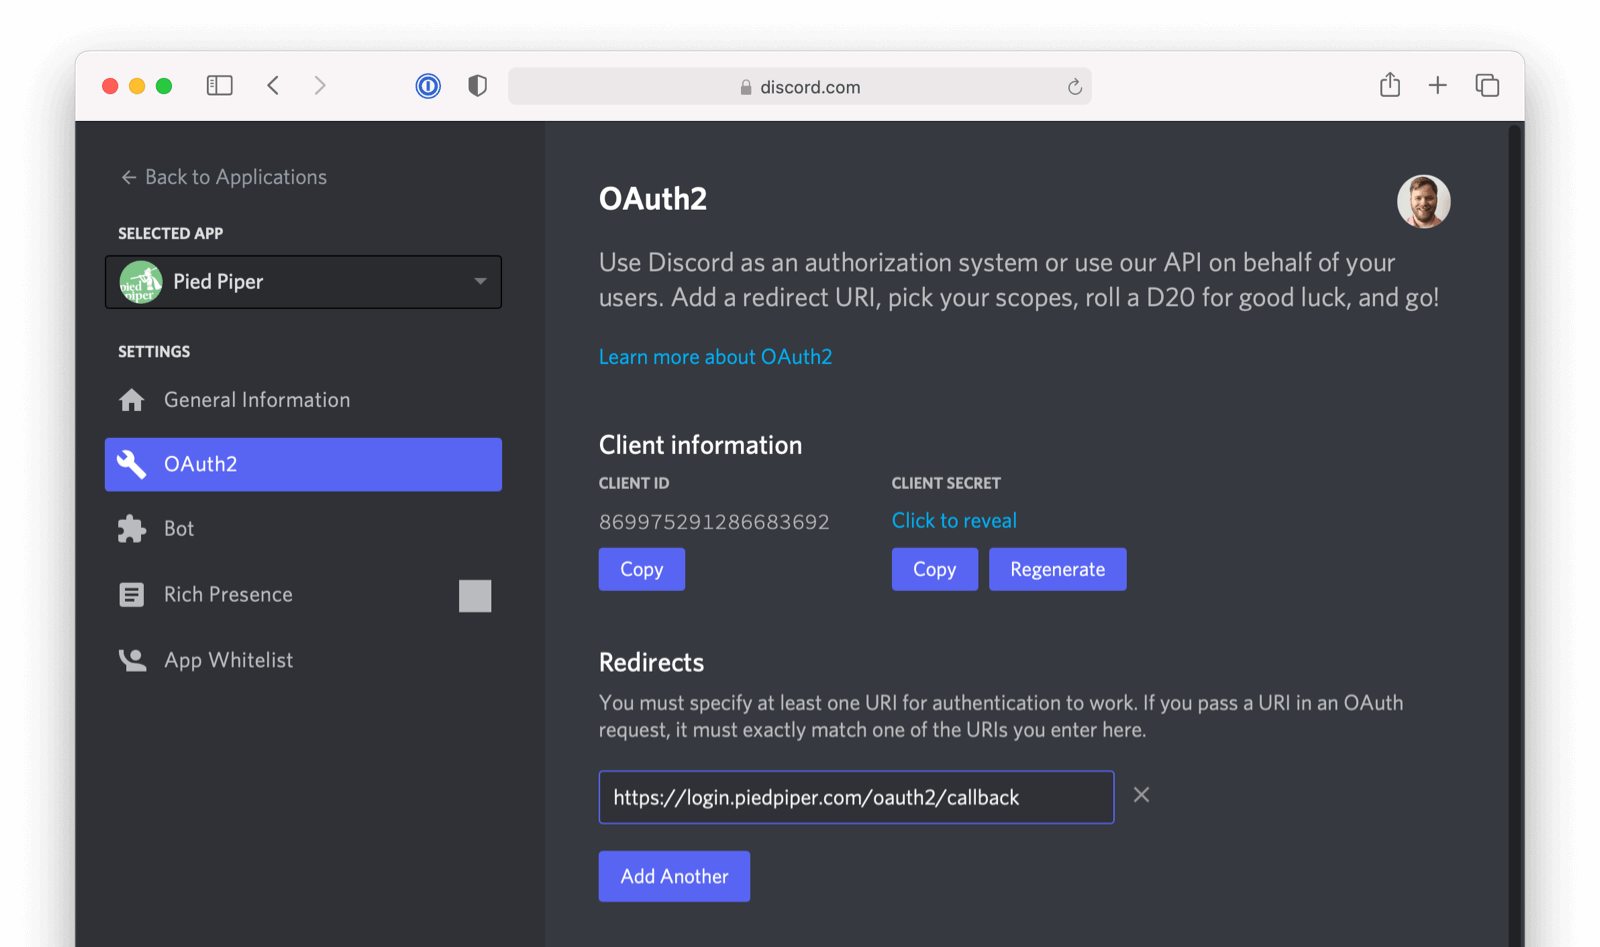Image resolution: width=1600 pixels, height=947 pixels.
Task: Go back with the browser back arrow
Action: tap(273, 86)
